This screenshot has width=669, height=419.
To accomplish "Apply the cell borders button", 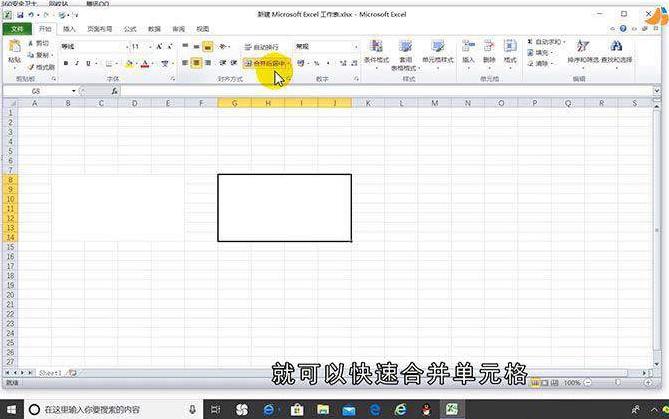I will click(x=109, y=64).
